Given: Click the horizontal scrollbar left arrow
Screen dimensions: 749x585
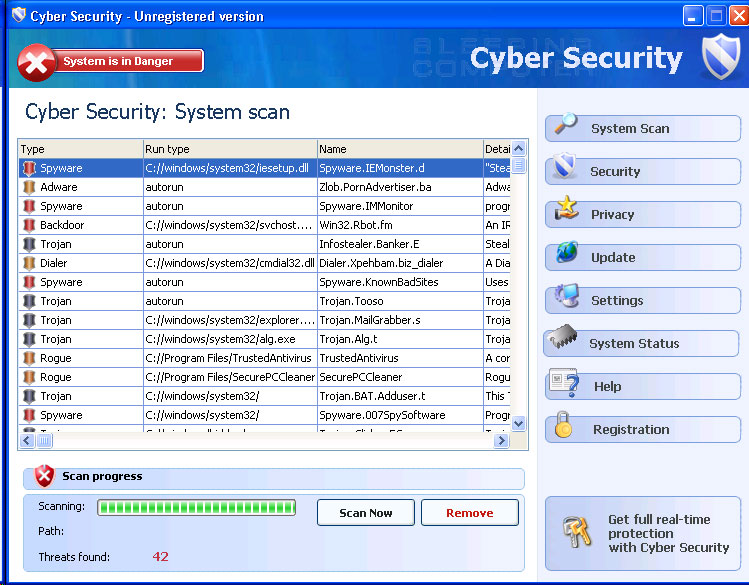Looking at the screenshot, I should click(27, 440).
